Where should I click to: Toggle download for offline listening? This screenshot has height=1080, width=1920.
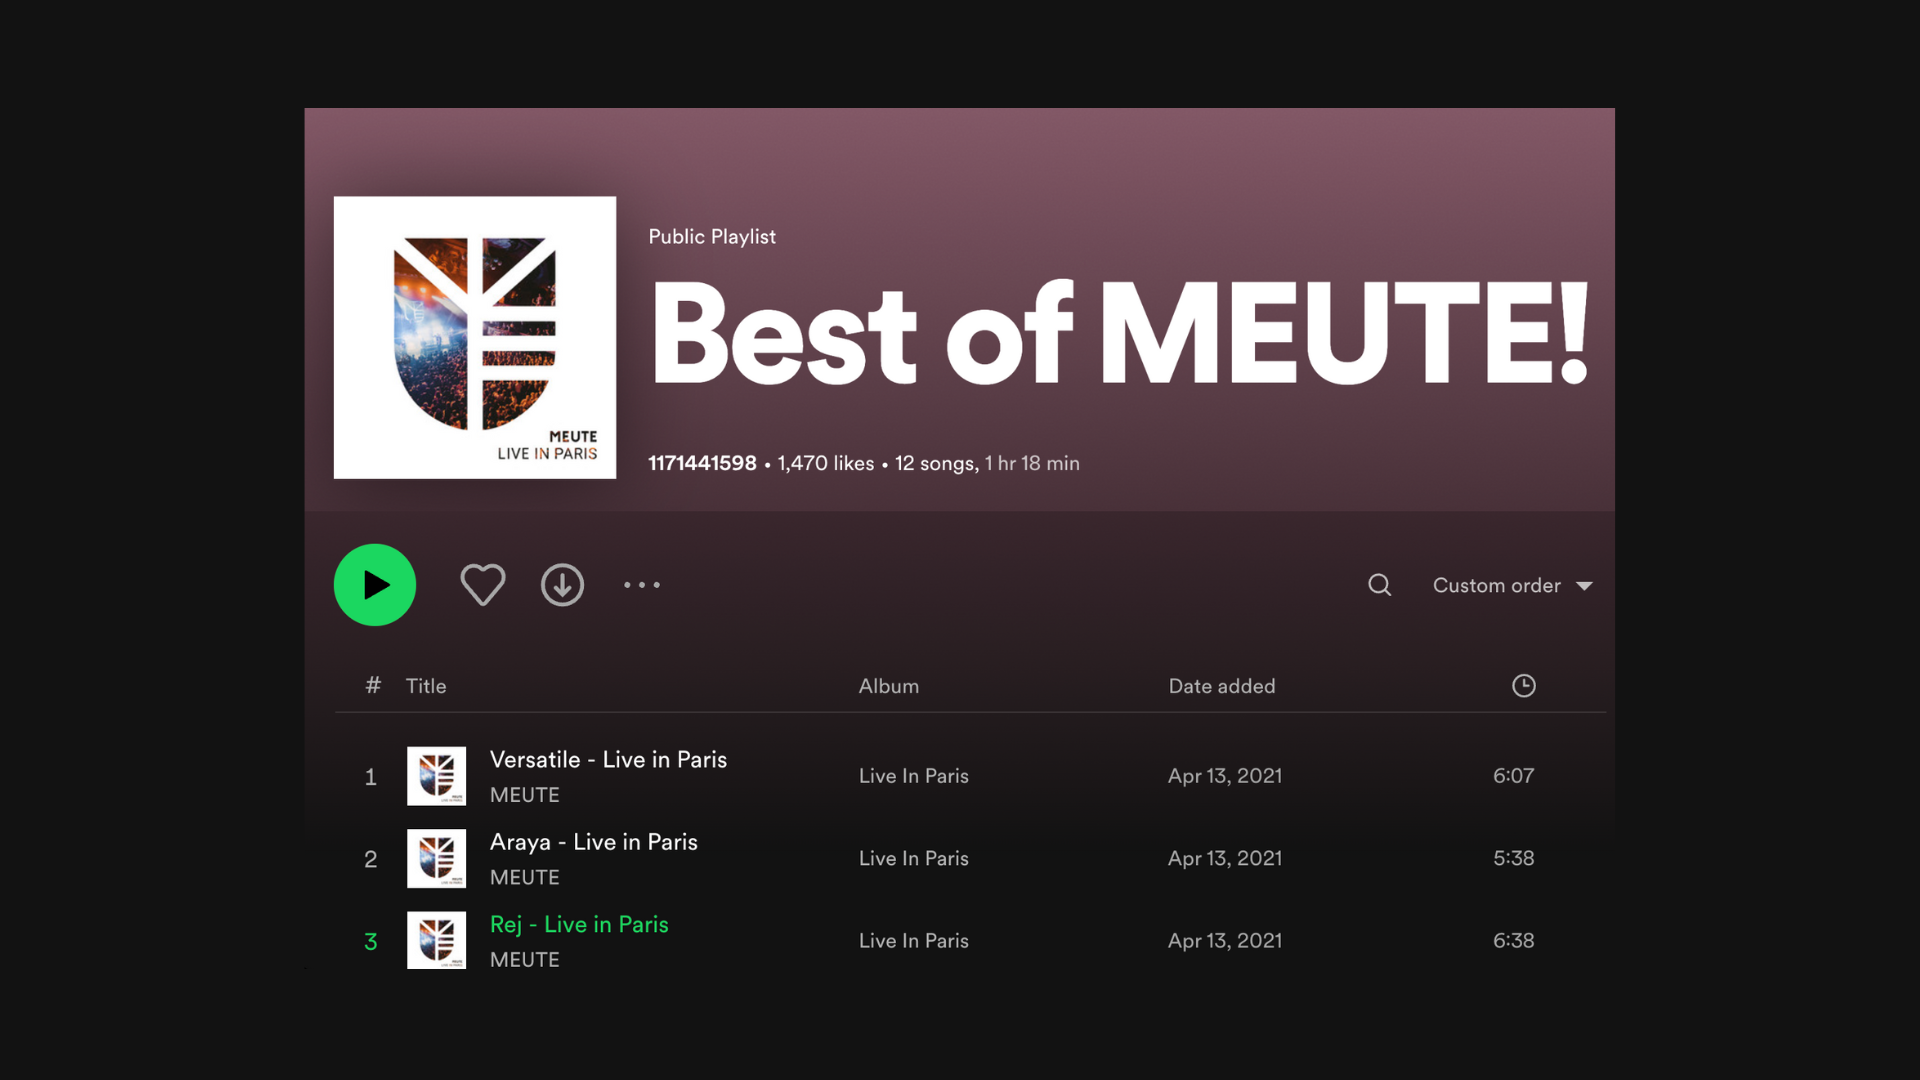point(562,584)
